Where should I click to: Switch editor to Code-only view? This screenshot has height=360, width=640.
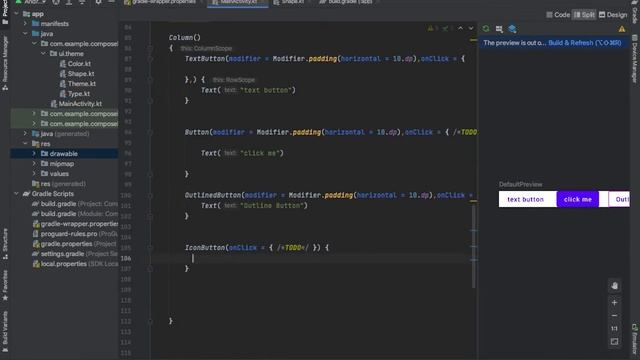pyautogui.click(x=558, y=15)
